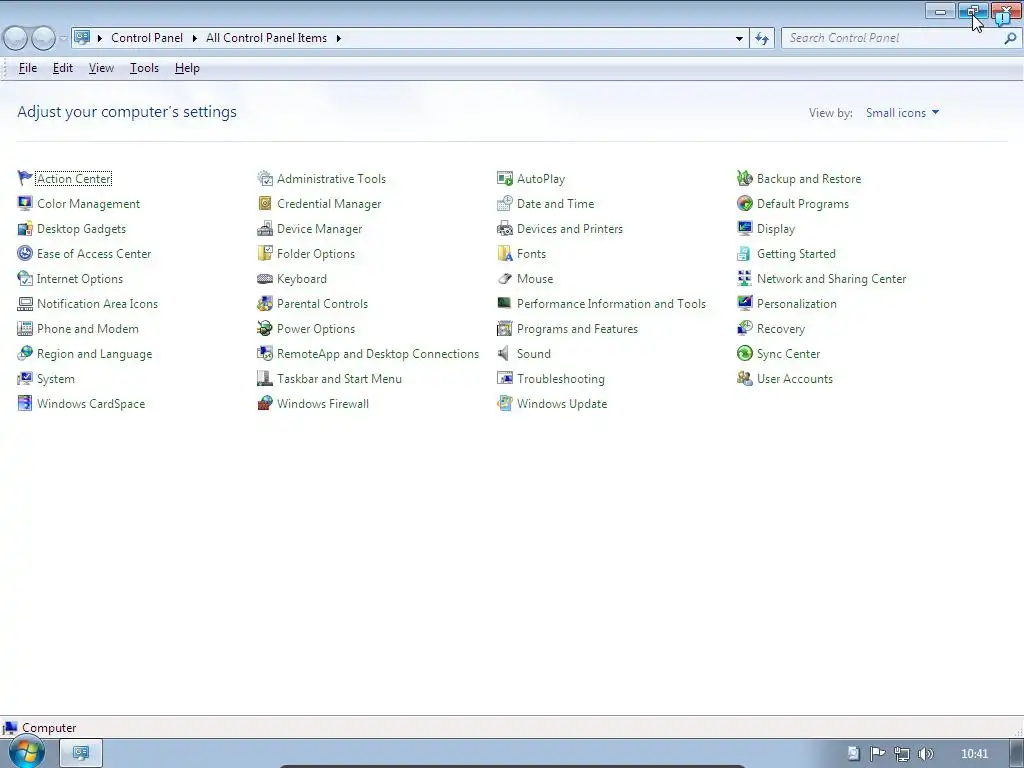Open the Recovery link

[780, 328]
